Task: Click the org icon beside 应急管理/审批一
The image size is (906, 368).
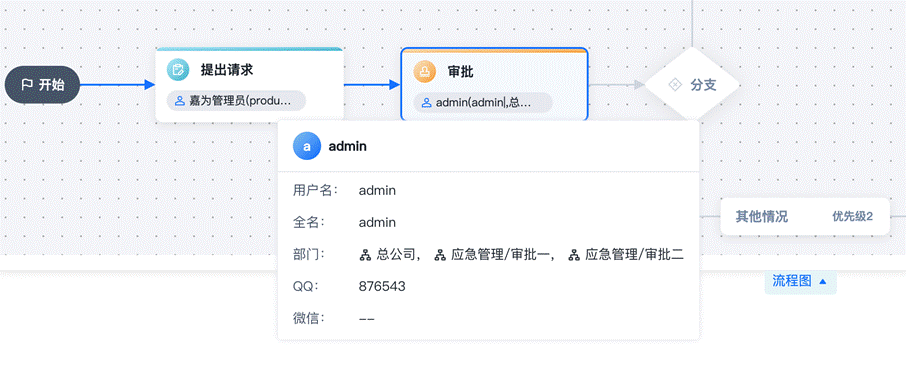Action: [439, 254]
